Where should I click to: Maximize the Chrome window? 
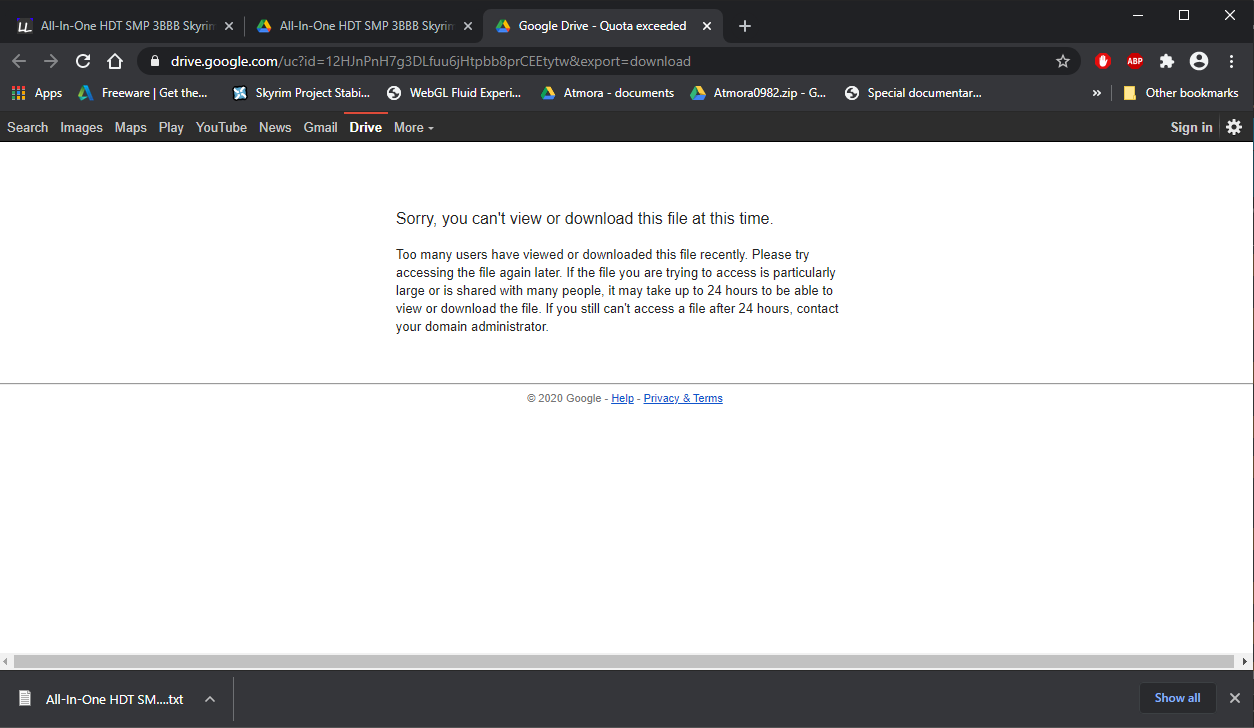1184,14
